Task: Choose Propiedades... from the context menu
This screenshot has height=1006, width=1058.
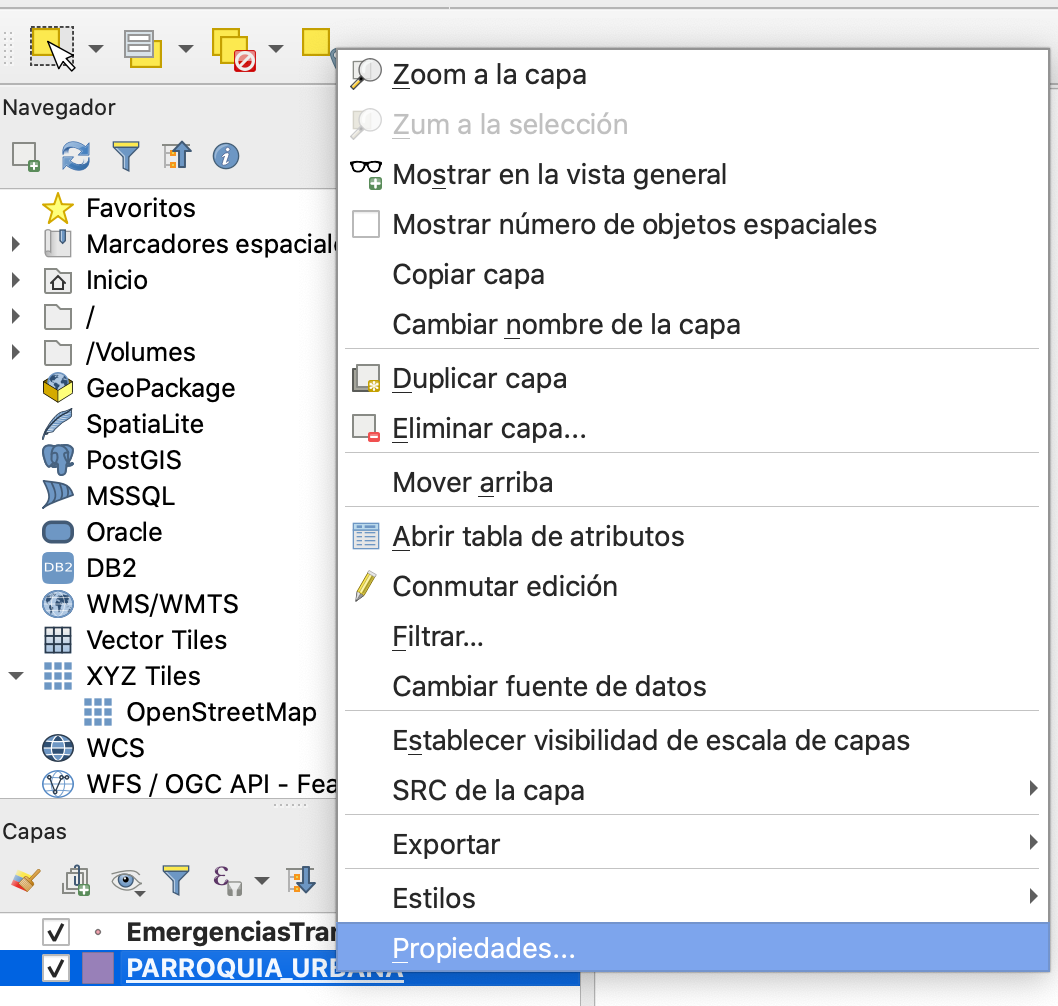Action: click(x=483, y=948)
